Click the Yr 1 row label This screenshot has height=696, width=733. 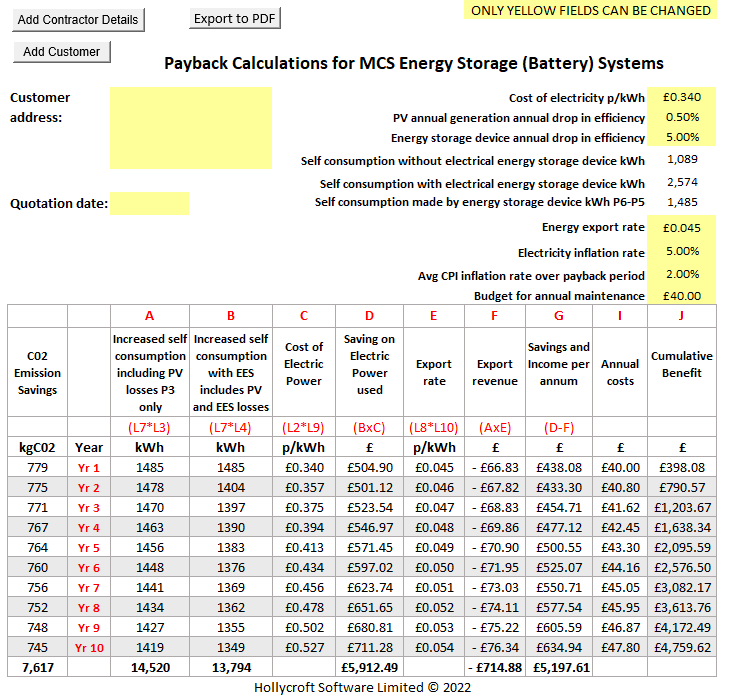(x=89, y=468)
